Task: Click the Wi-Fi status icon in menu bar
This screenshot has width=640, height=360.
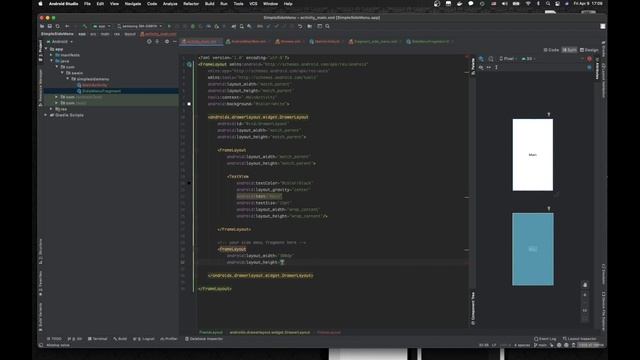Action: click(529, 4)
